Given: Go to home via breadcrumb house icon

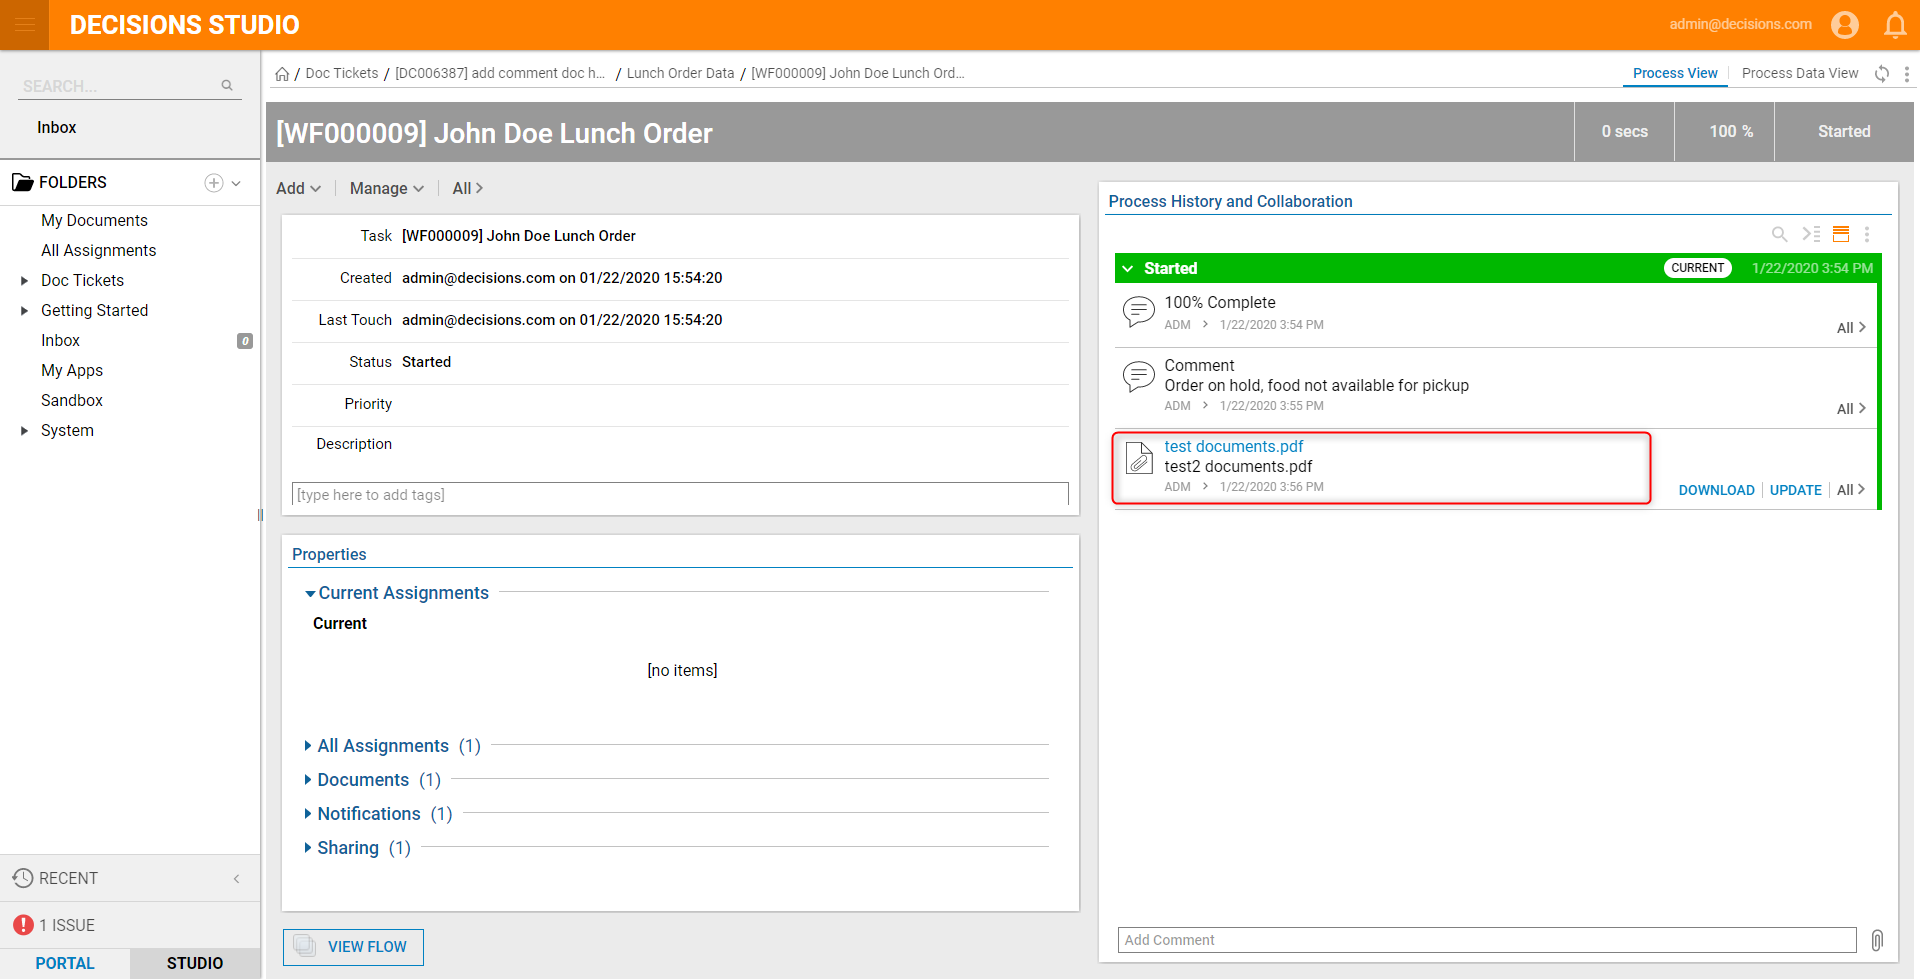Looking at the screenshot, I should coord(282,74).
